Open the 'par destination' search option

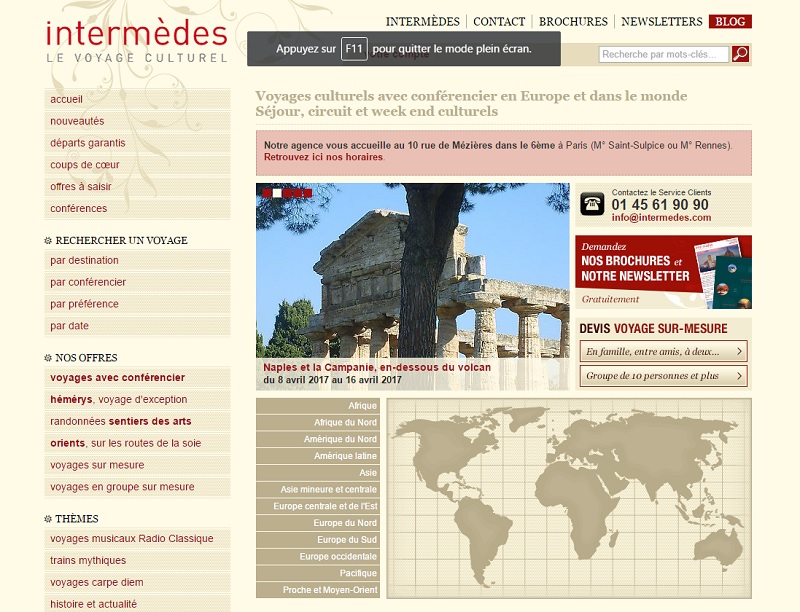coord(84,260)
